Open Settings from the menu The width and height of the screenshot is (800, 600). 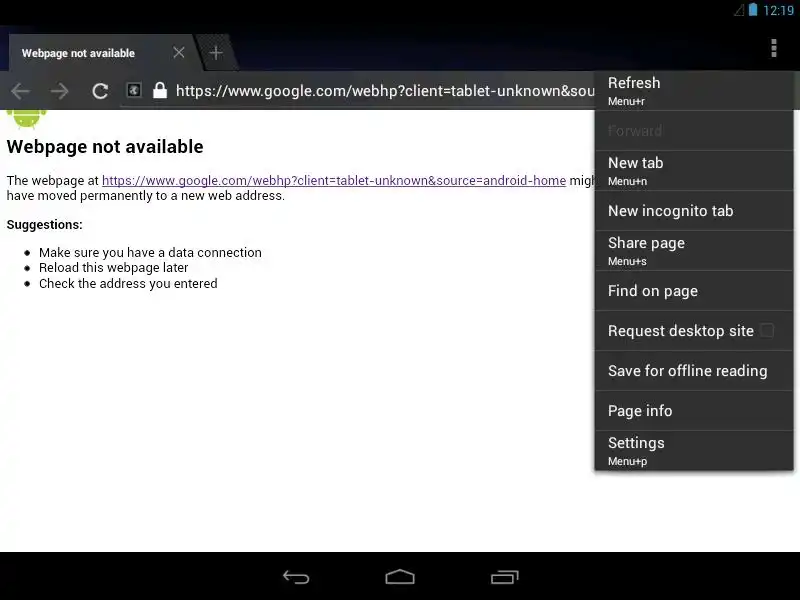694,451
